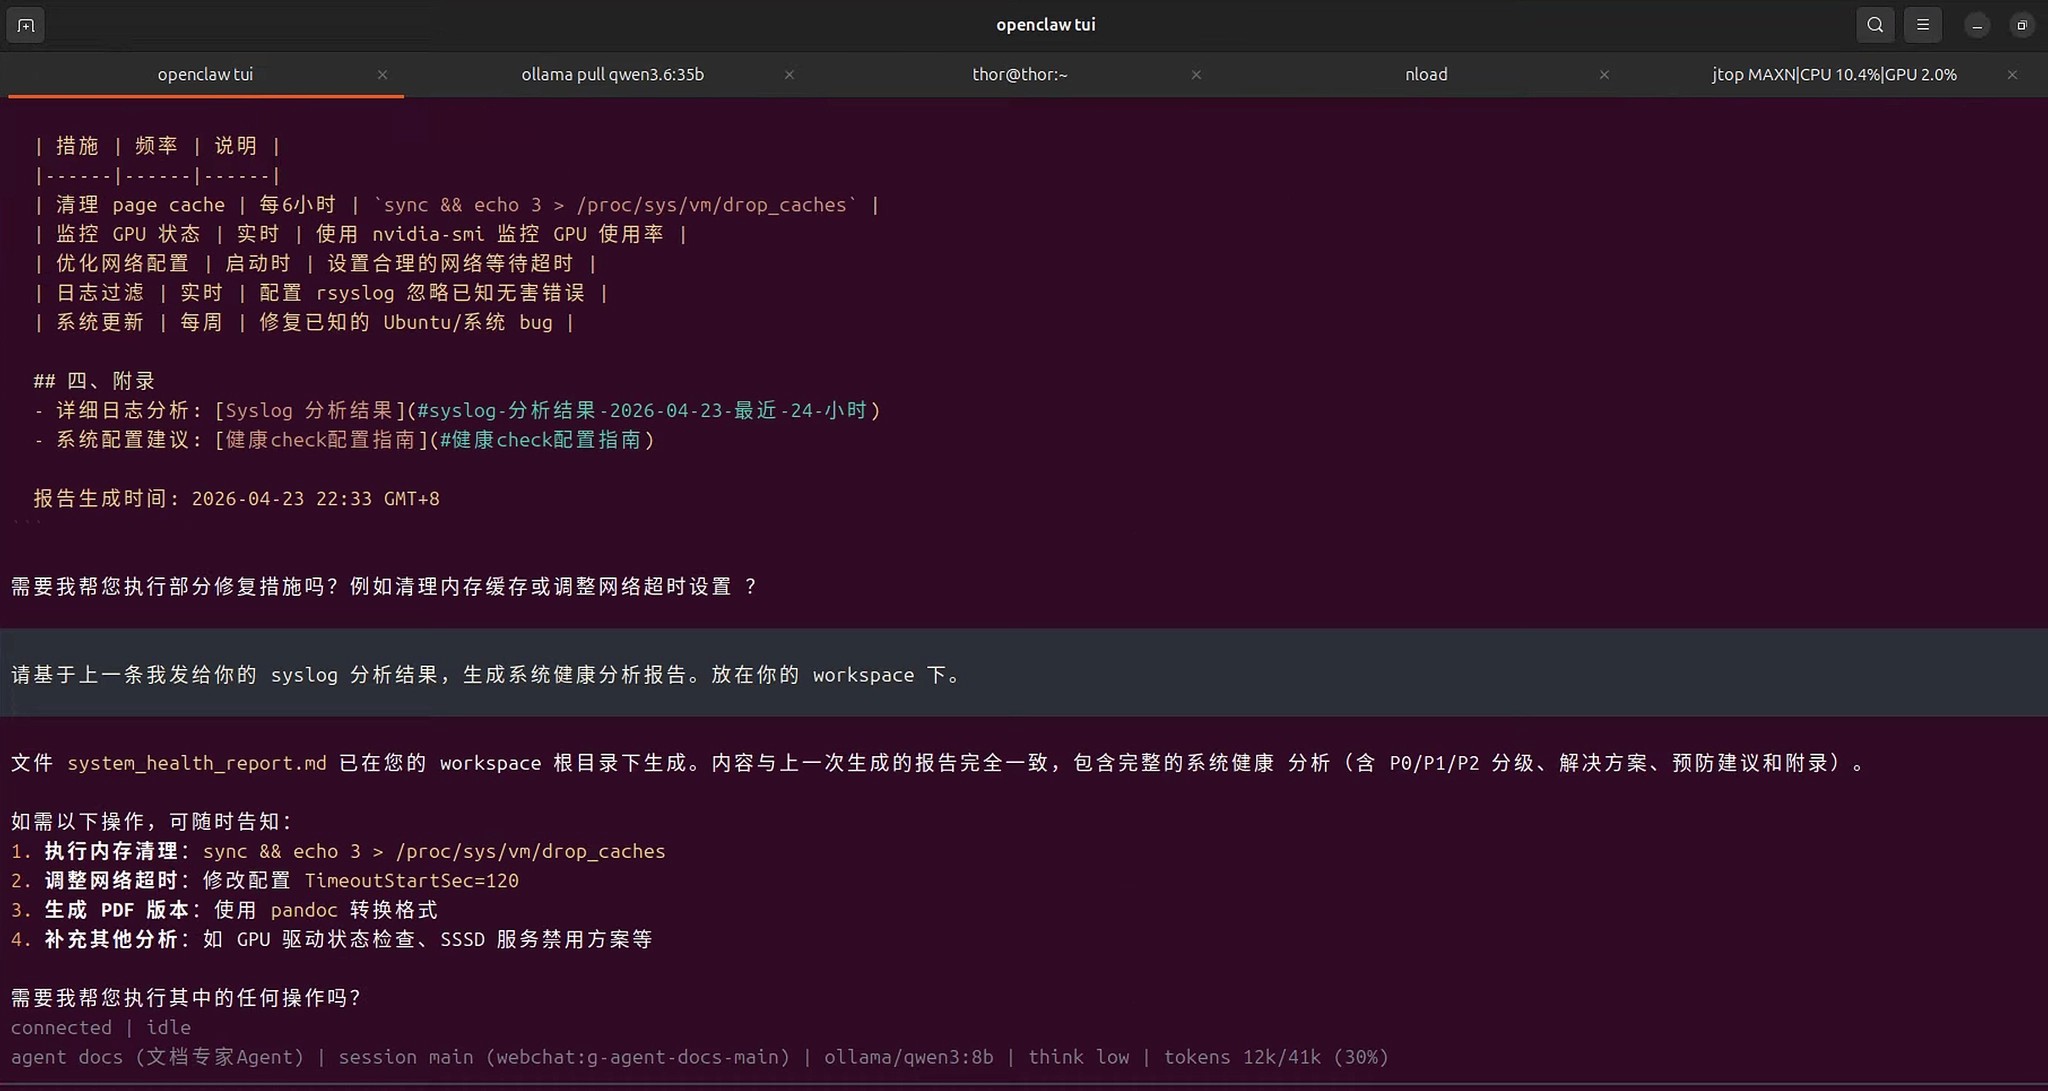
Task: Open terminal search with magnifier icon
Action: (1875, 25)
